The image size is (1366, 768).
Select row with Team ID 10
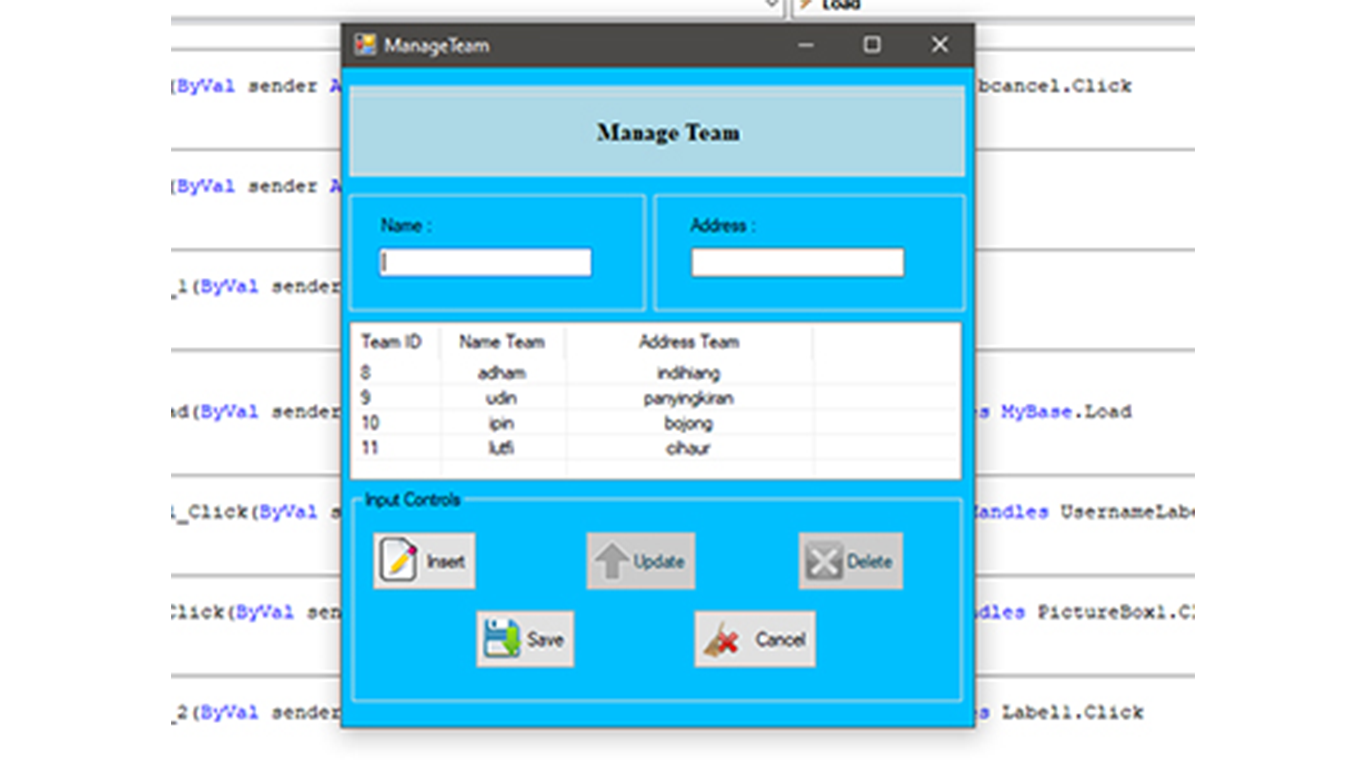click(655, 423)
